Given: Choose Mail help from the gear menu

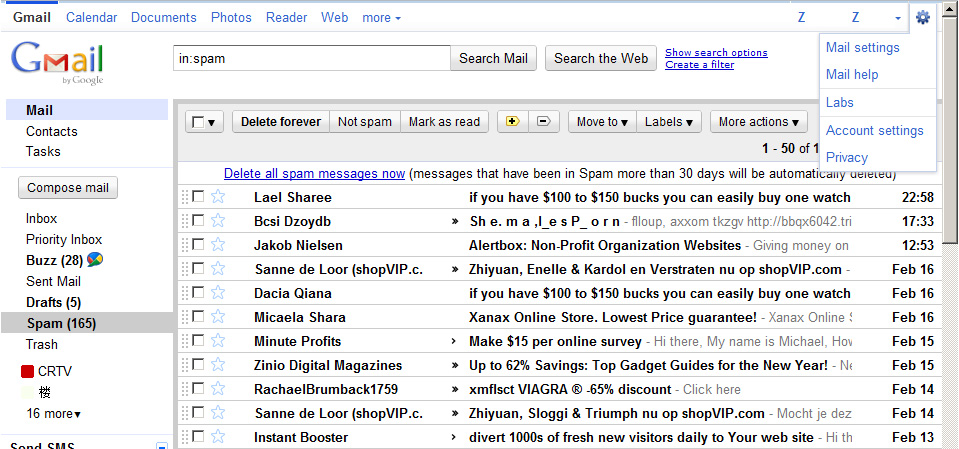Looking at the screenshot, I should pyautogui.click(x=852, y=75).
